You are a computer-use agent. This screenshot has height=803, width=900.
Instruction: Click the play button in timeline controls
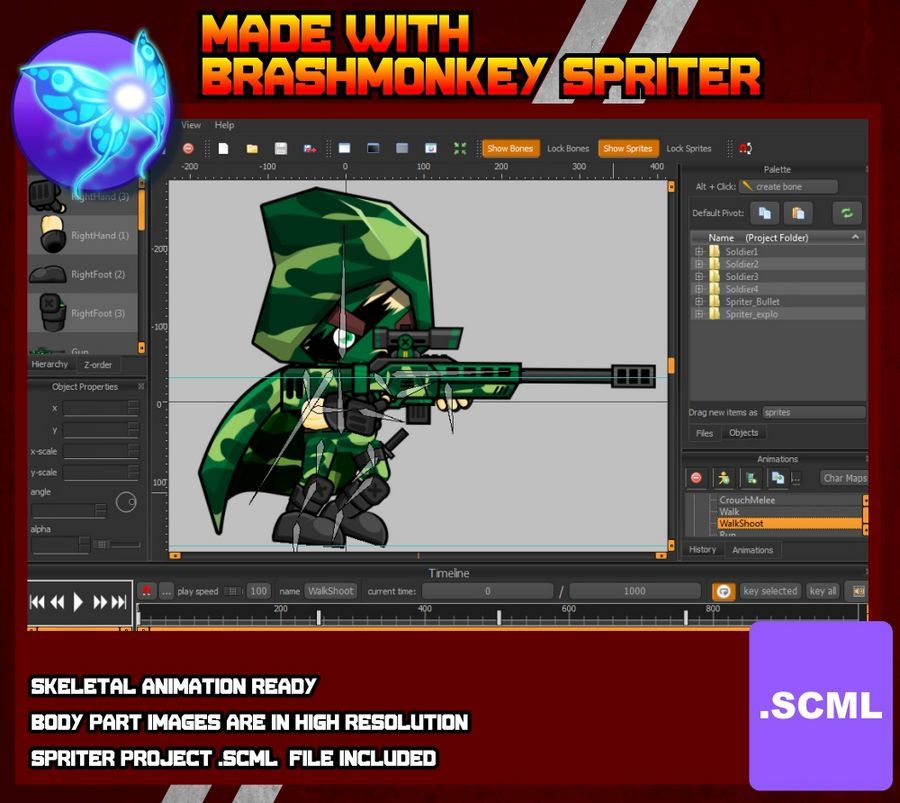coord(79,602)
